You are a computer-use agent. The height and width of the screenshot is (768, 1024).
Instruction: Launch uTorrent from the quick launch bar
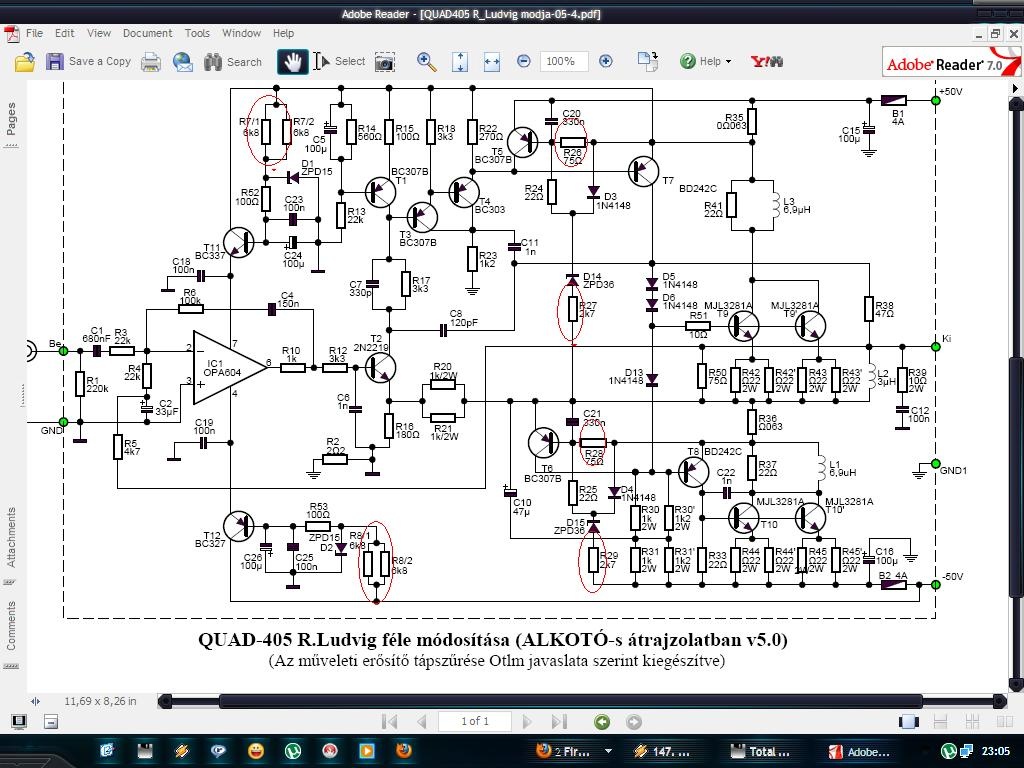293,750
